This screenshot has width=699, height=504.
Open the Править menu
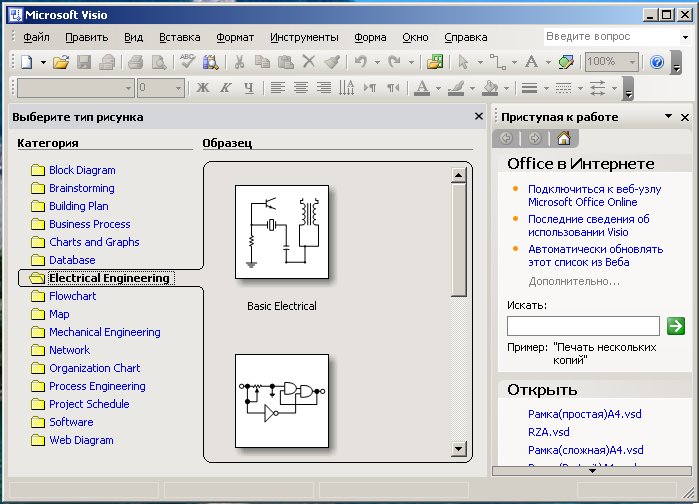(x=86, y=37)
